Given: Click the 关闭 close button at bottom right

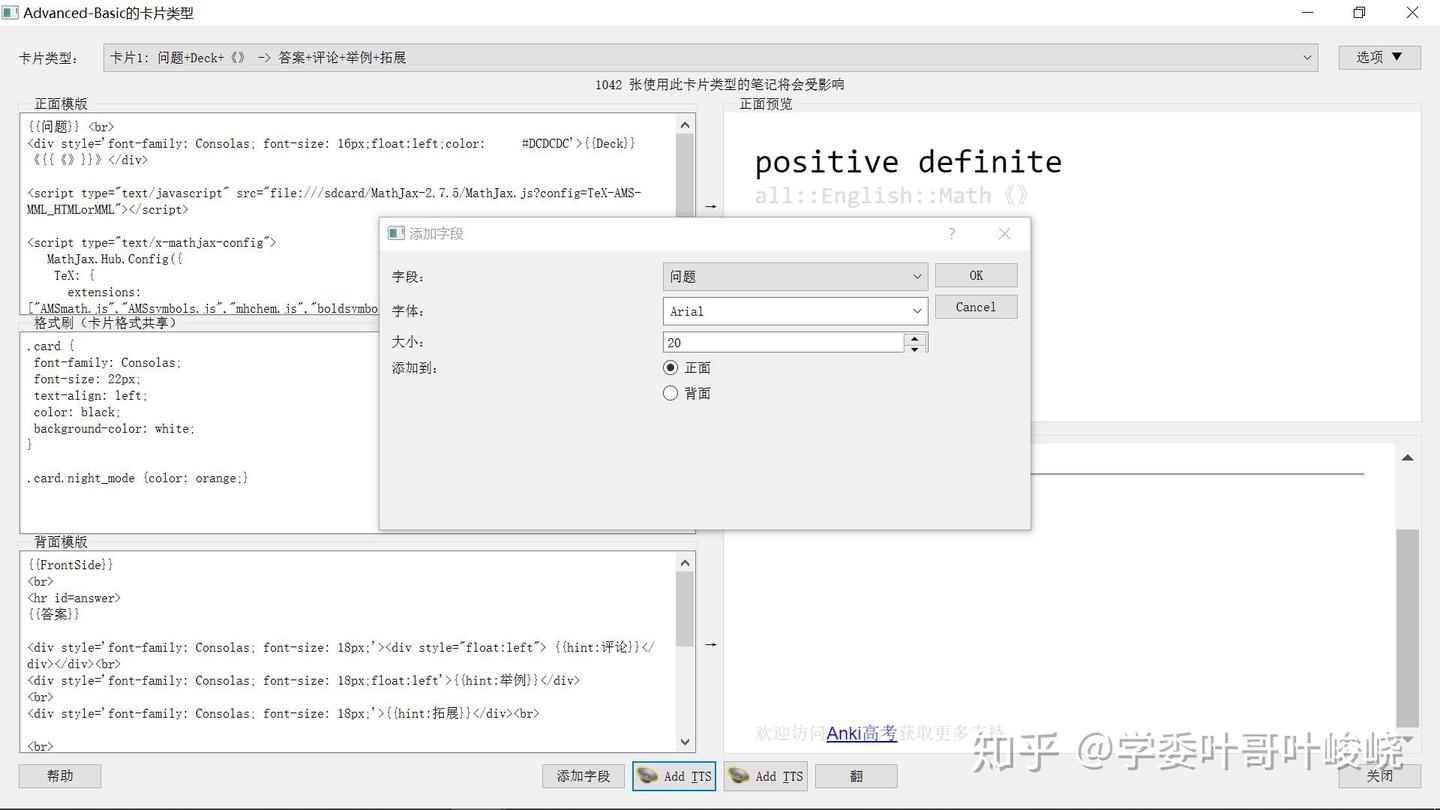Looking at the screenshot, I should click(x=1380, y=776).
